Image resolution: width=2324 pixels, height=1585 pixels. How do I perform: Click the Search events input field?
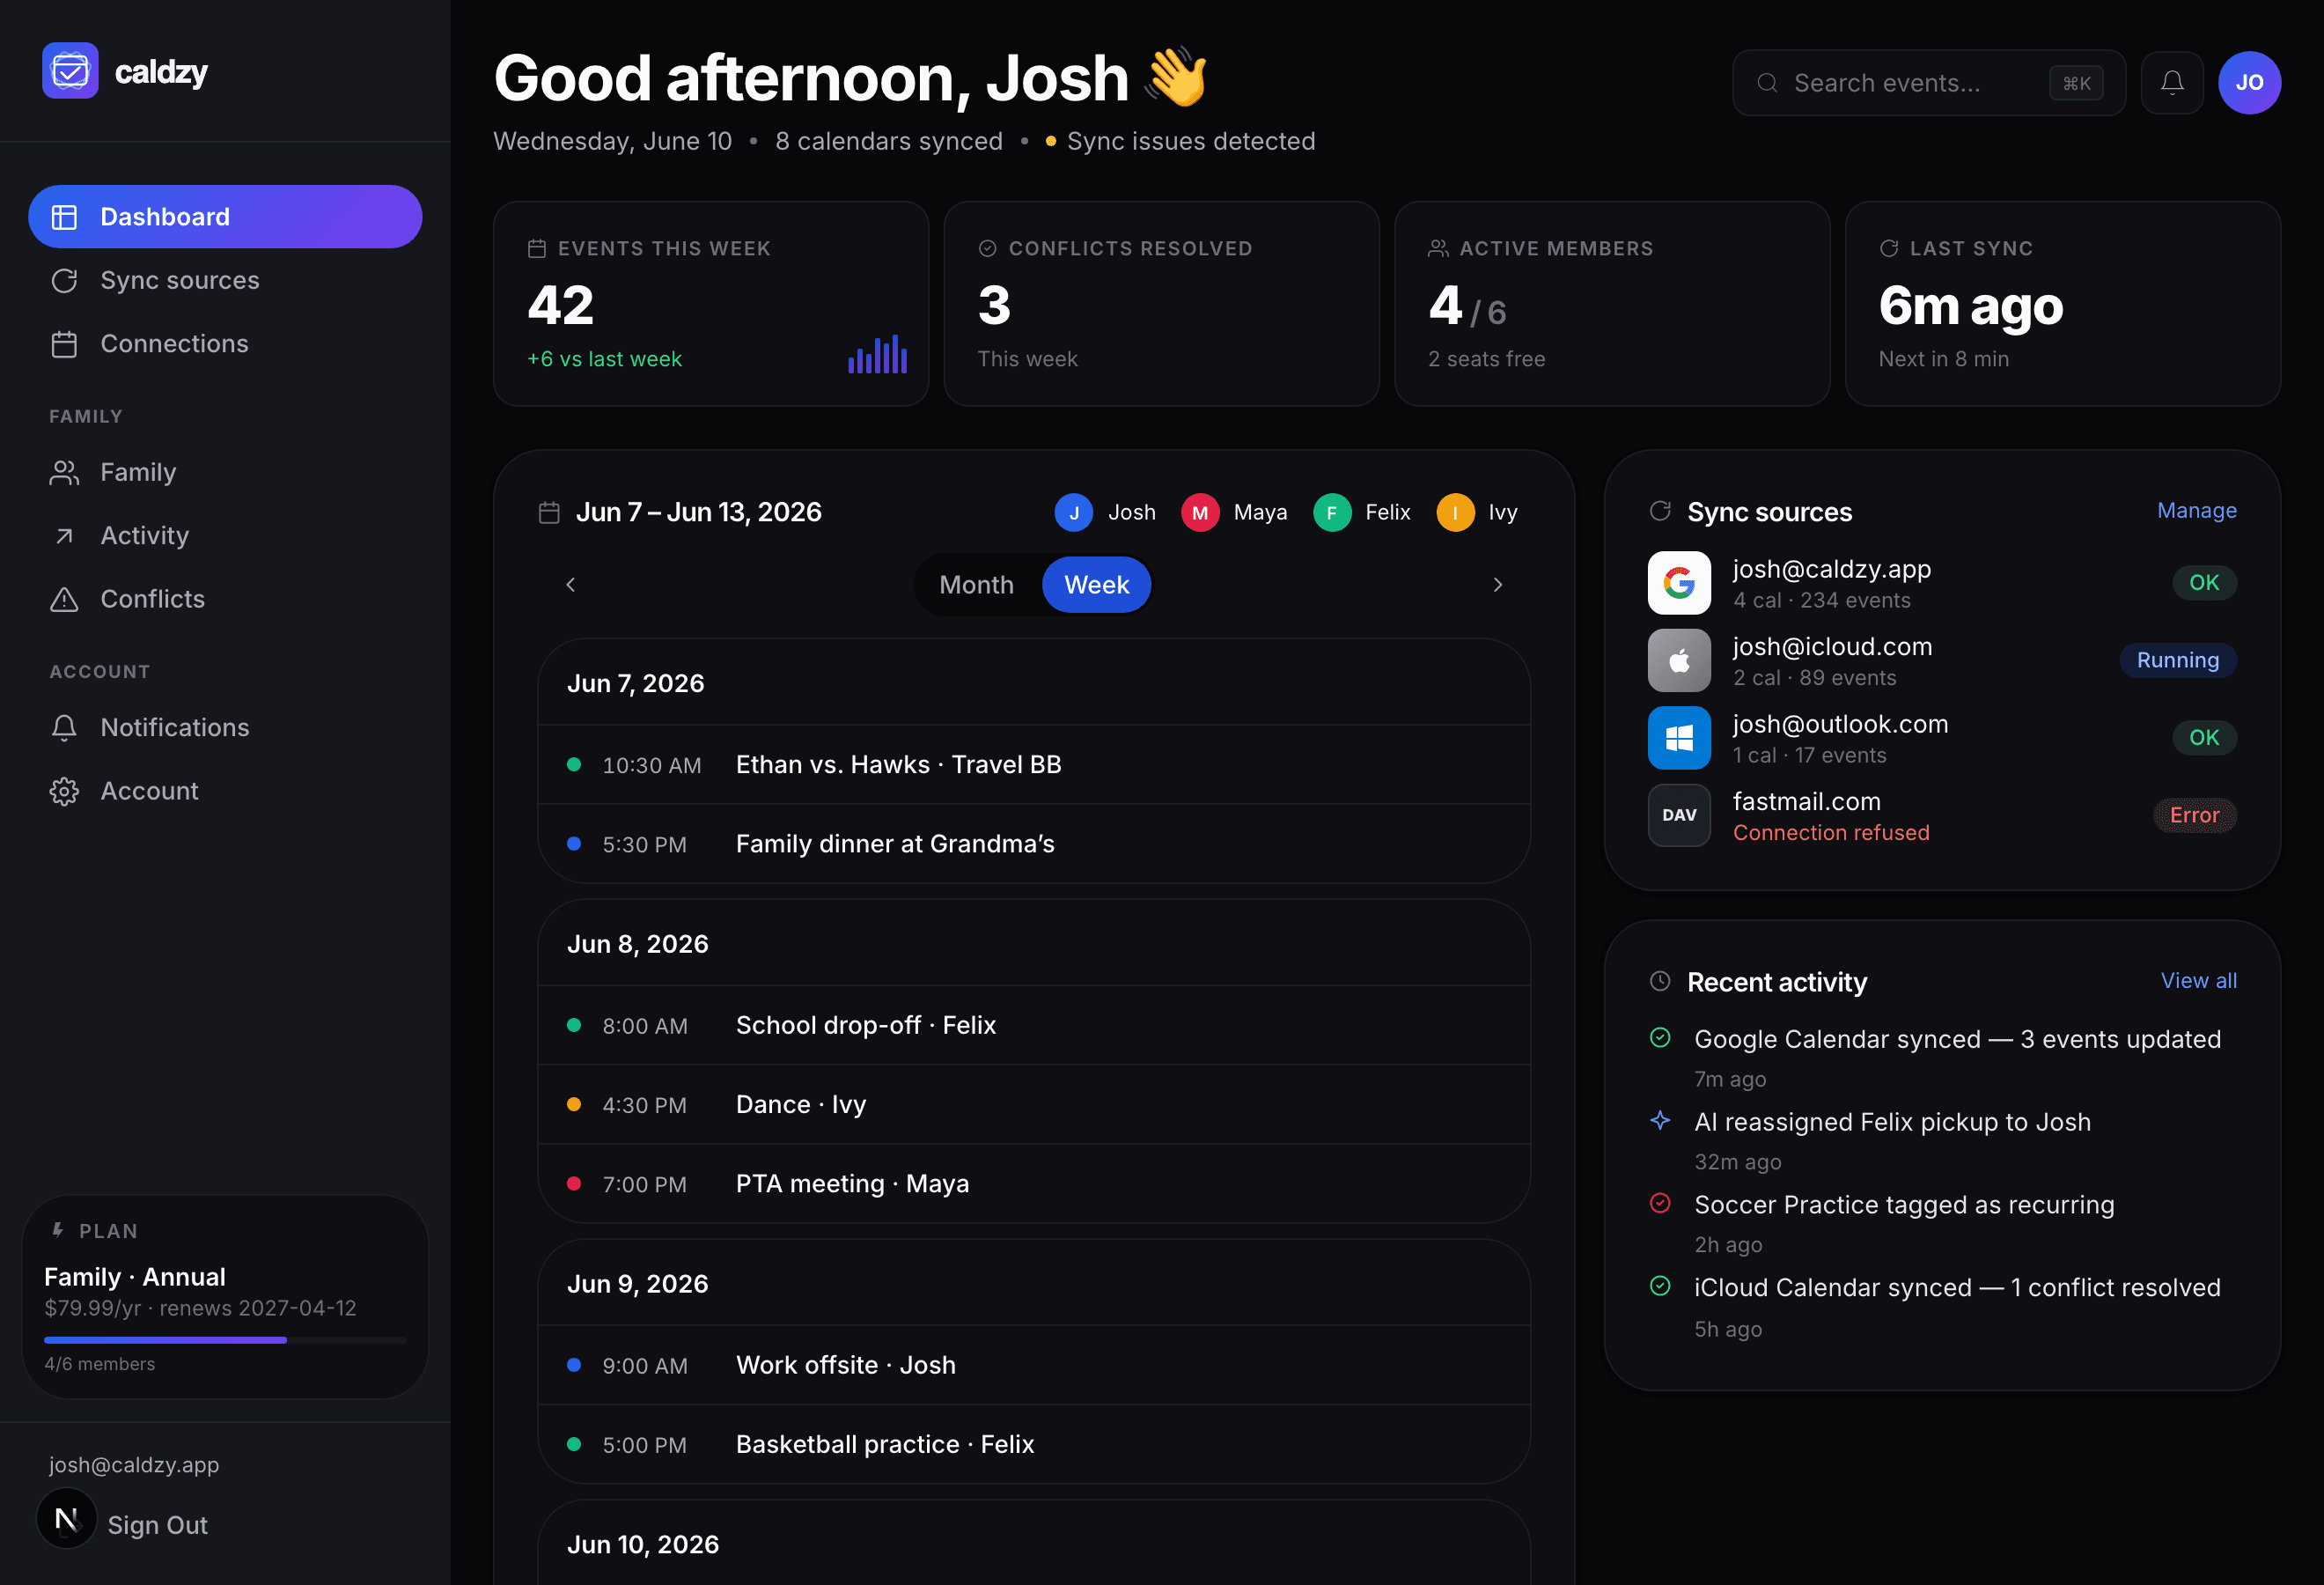(1928, 83)
